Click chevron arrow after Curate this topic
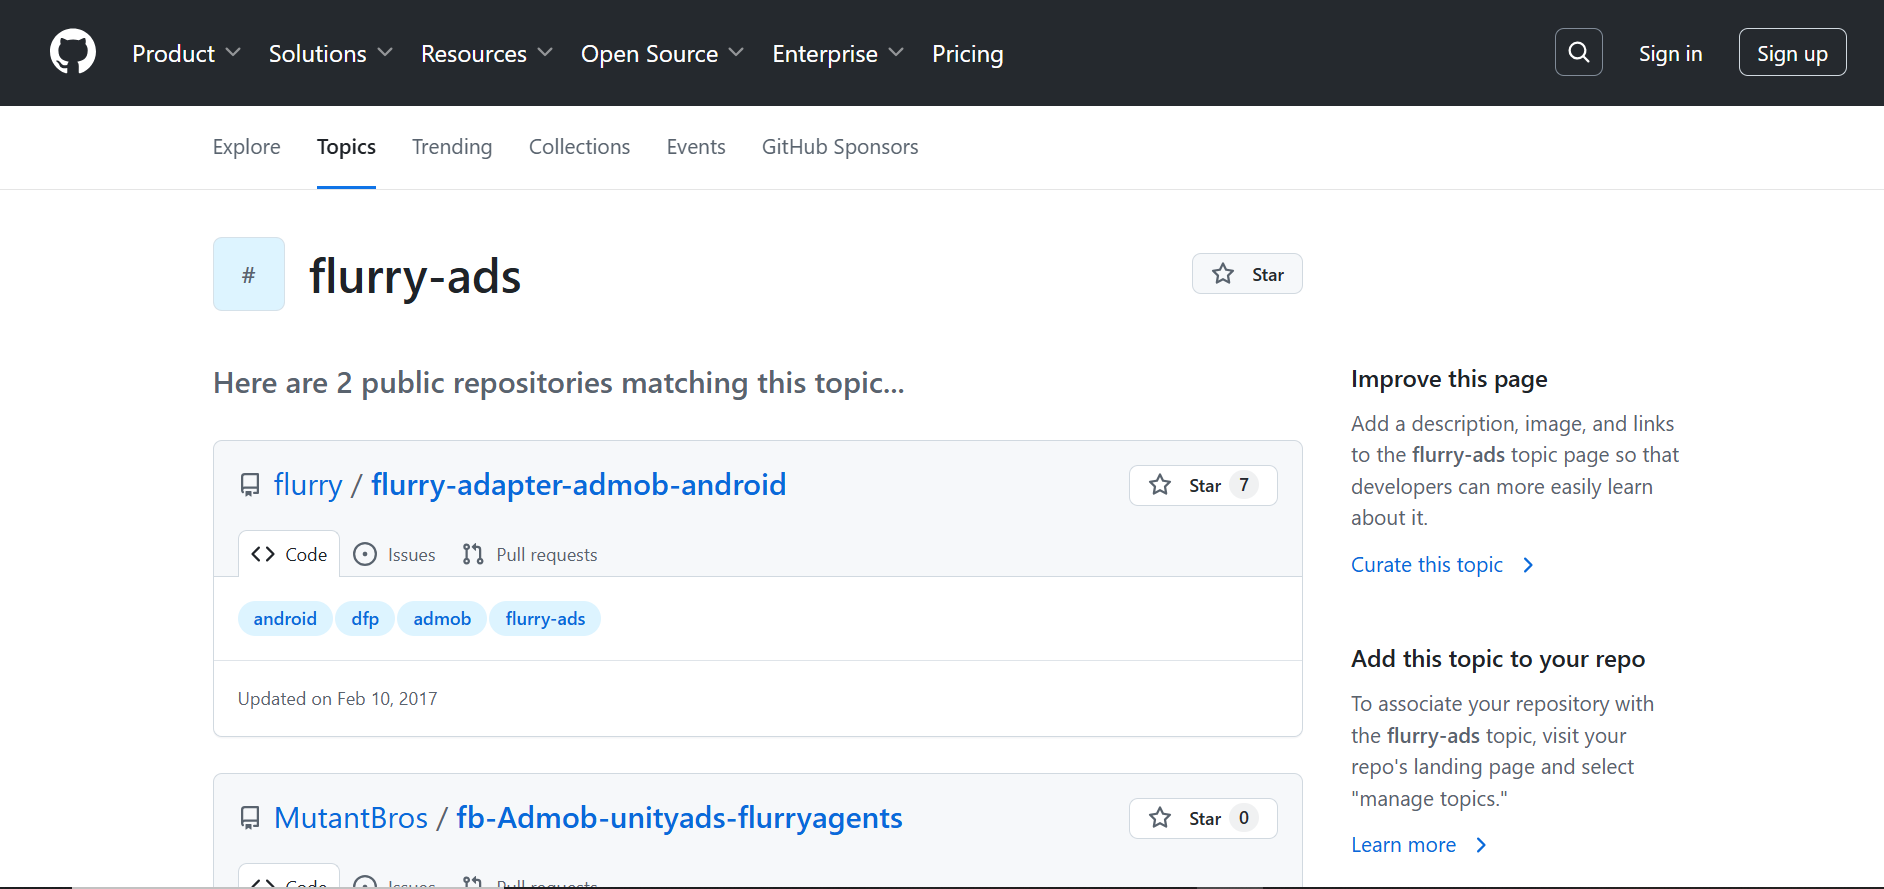 point(1528,565)
